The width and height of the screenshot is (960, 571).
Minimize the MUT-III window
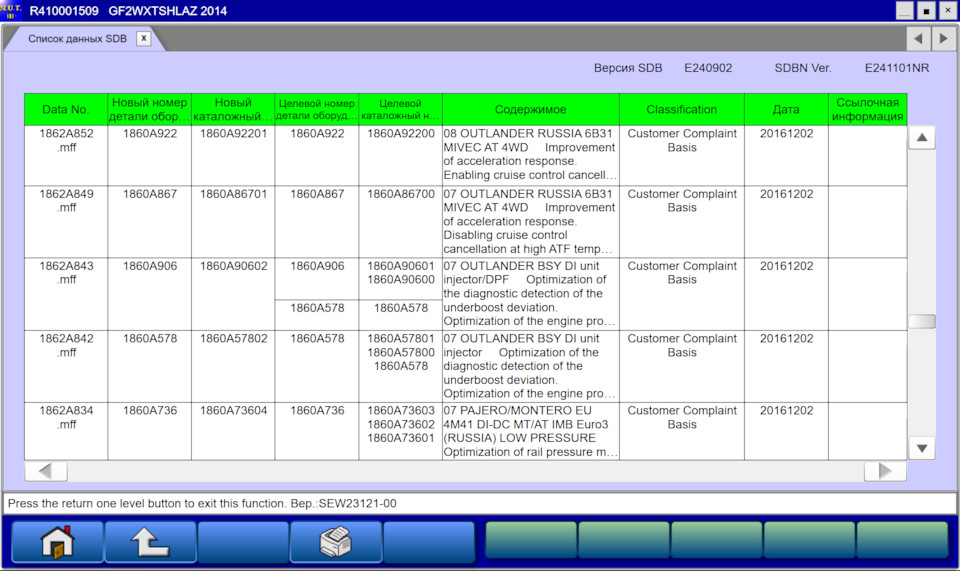point(904,10)
